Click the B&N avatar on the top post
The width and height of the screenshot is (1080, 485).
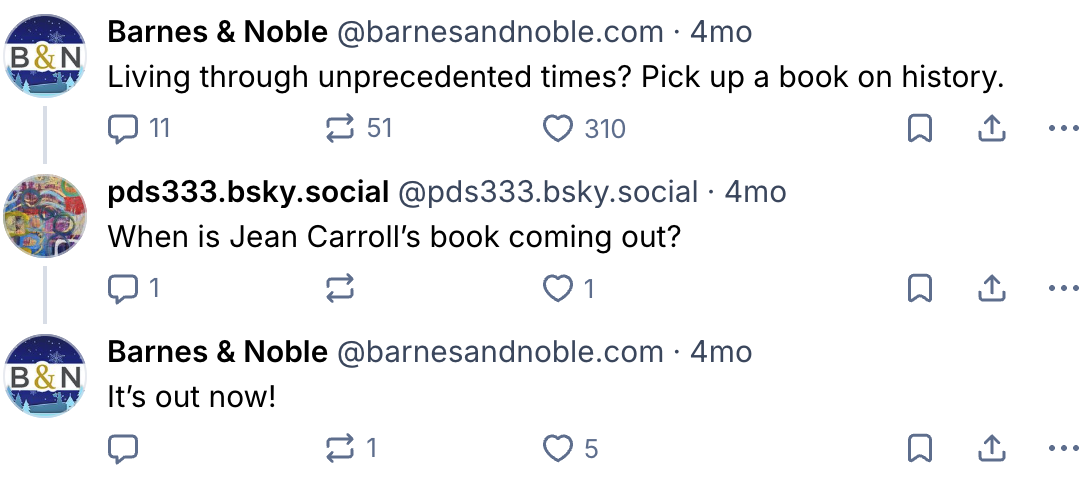(x=46, y=56)
